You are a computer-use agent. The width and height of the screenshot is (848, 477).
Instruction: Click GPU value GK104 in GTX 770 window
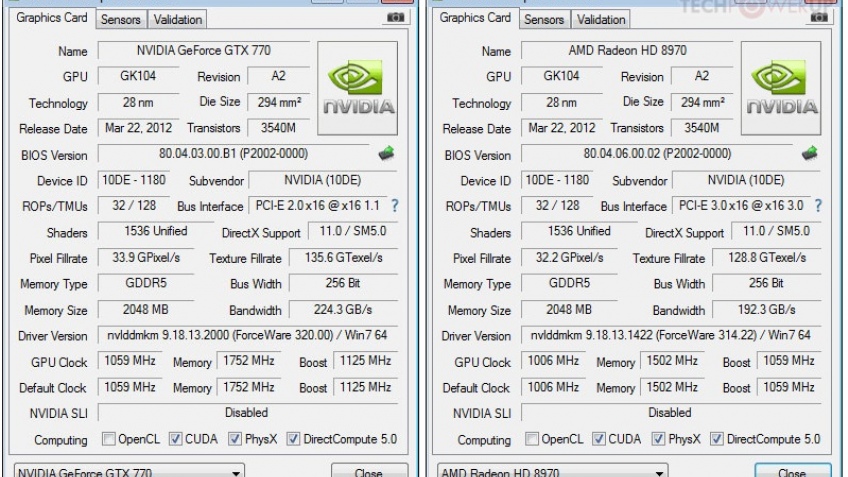pos(138,76)
